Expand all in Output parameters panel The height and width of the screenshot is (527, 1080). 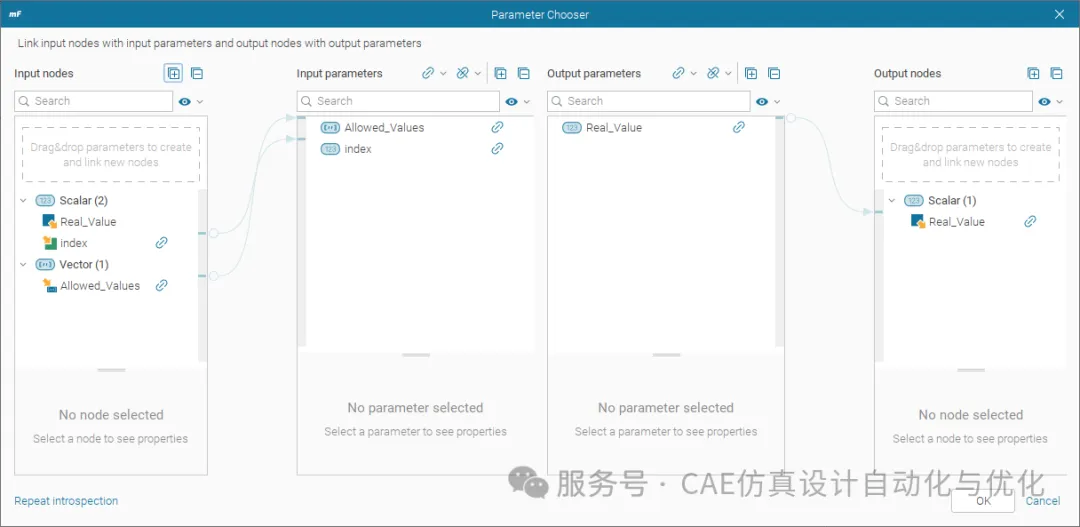(x=751, y=73)
